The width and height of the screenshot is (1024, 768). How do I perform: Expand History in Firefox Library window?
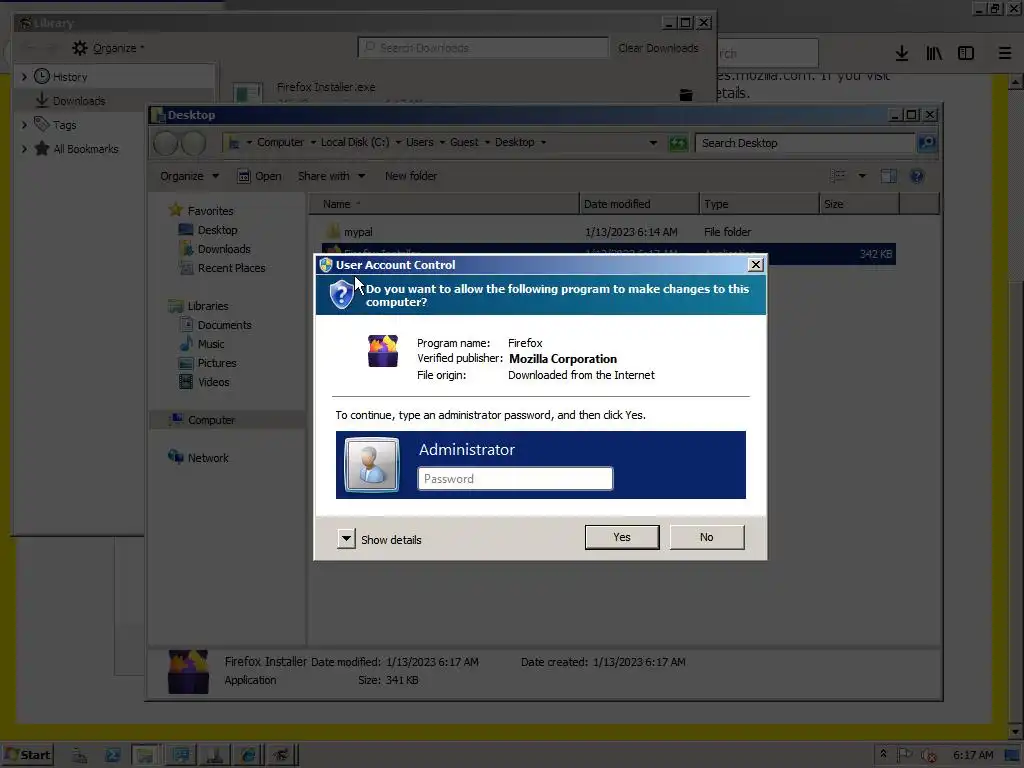(x=24, y=76)
